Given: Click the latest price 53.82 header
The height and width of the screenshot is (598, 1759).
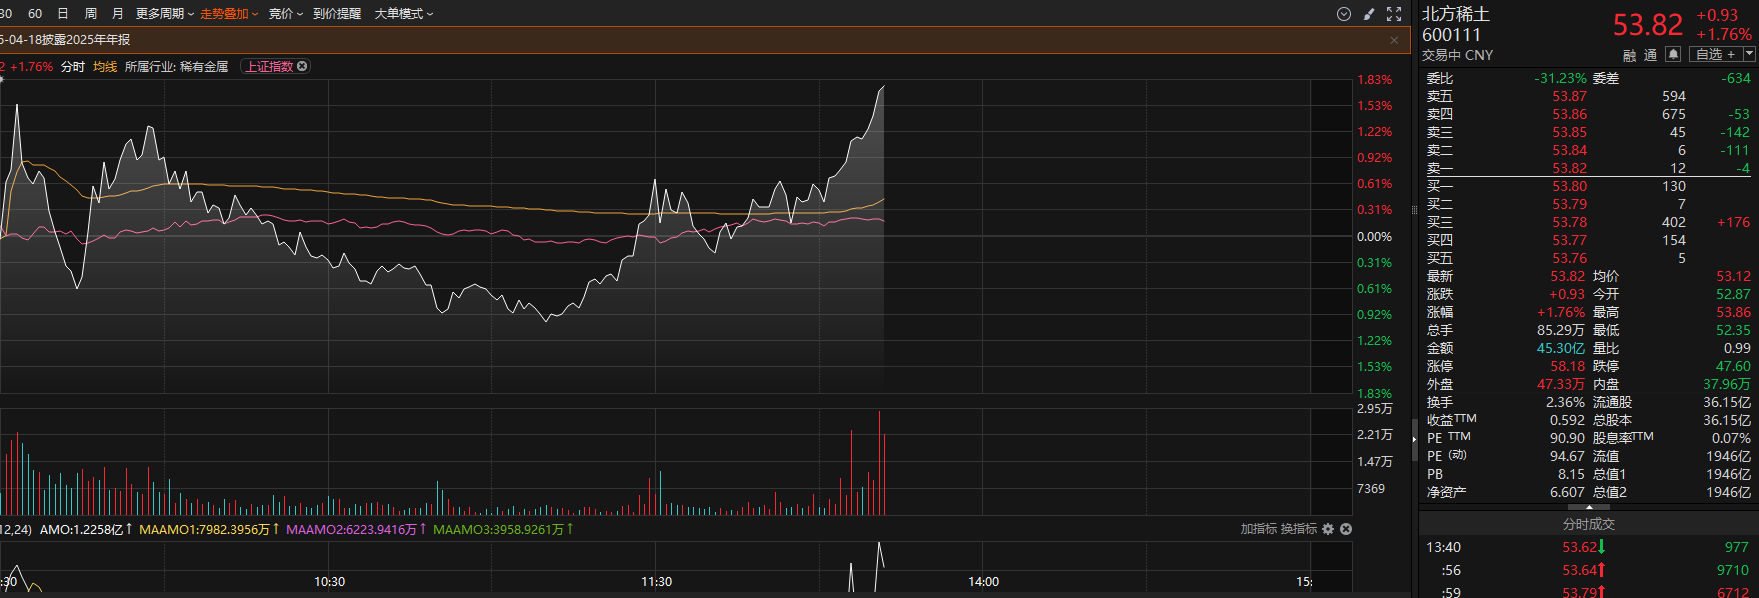Looking at the screenshot, I should point(1648,25).
